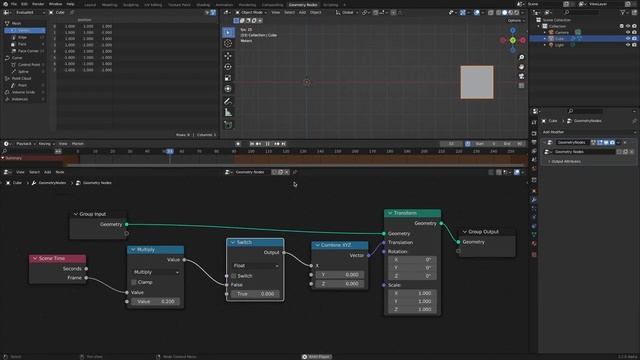Toggle viewport overlays button
The width and height of the screenshot is (640, 360).
[477, 13]
